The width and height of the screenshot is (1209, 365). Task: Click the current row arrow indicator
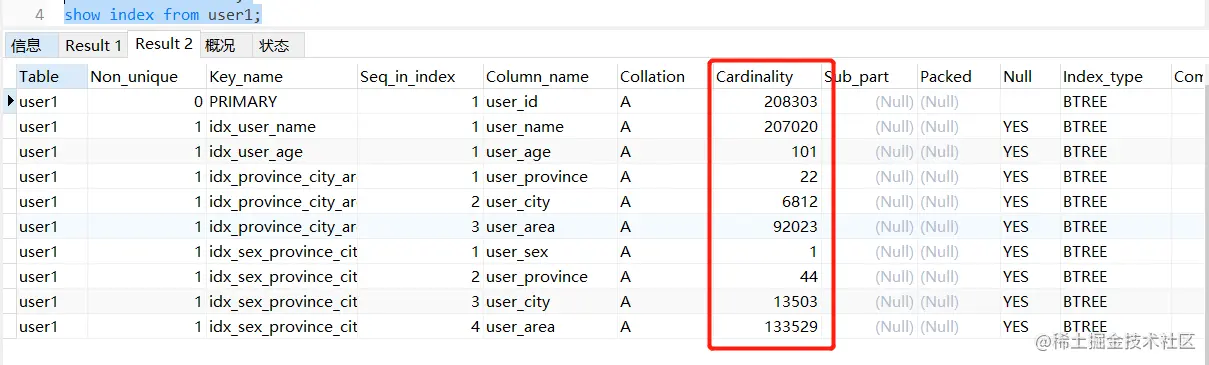(10, 101)
